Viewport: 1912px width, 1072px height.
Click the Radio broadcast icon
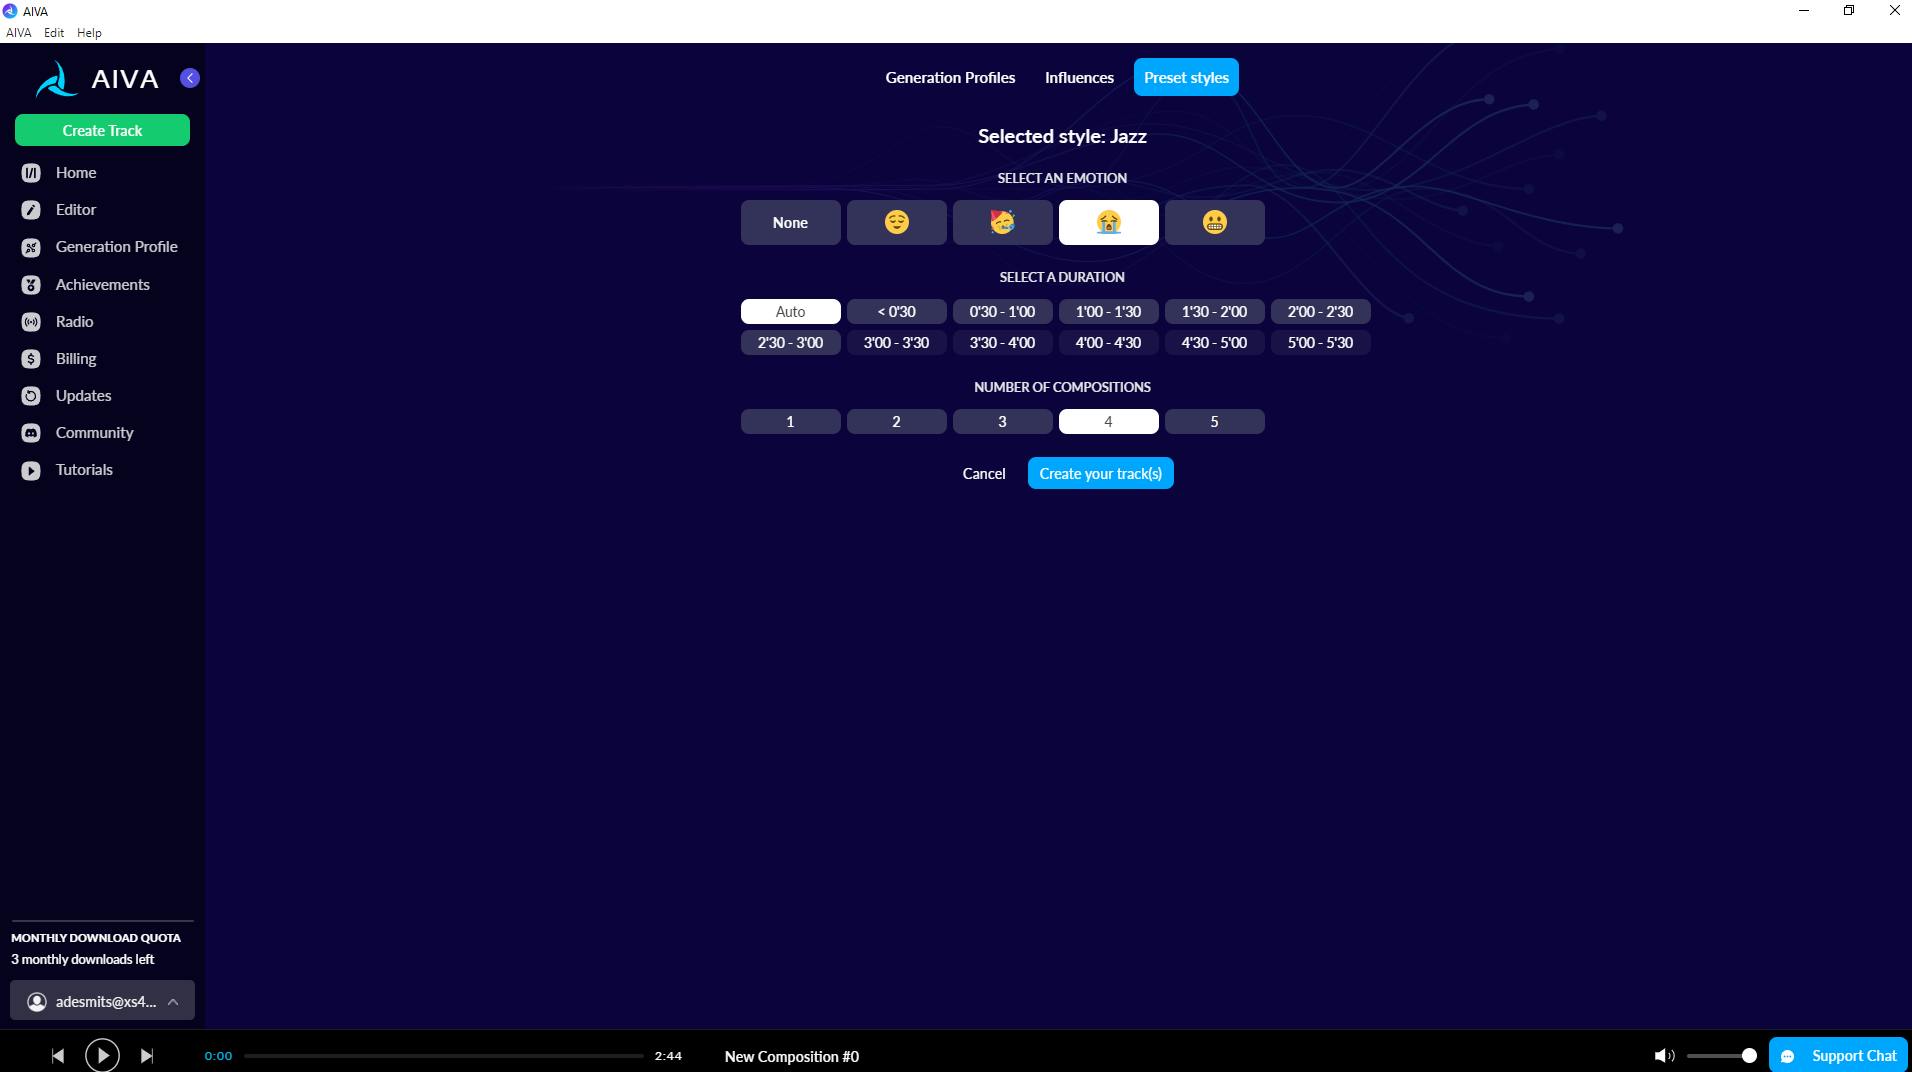pyautogui.click(x=31, y=322)
